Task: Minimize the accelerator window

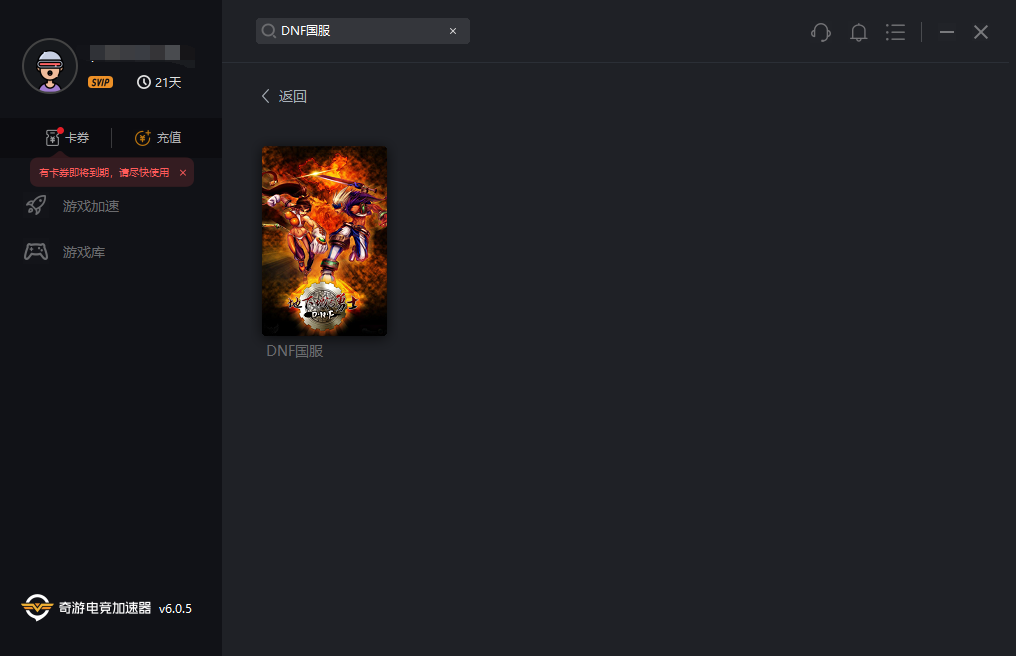Action: (947, 32)
